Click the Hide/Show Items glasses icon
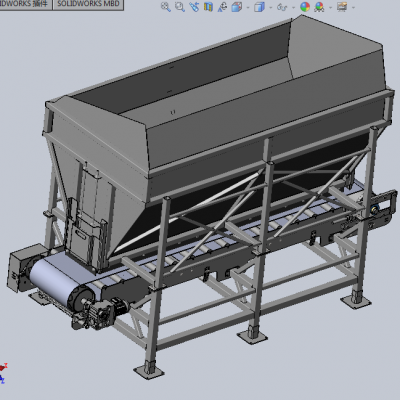Viewport: 400px width, 400px height. click(282, 7)
